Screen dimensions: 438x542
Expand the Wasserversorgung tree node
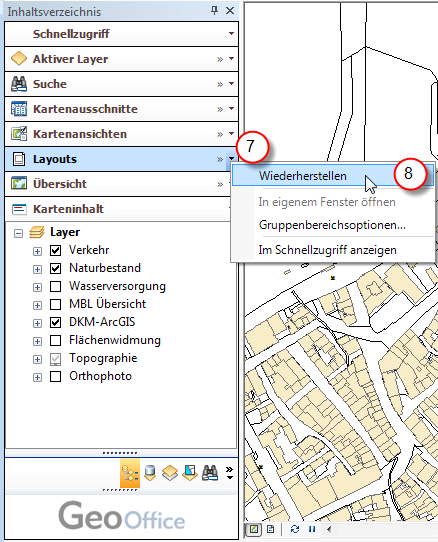37,287
